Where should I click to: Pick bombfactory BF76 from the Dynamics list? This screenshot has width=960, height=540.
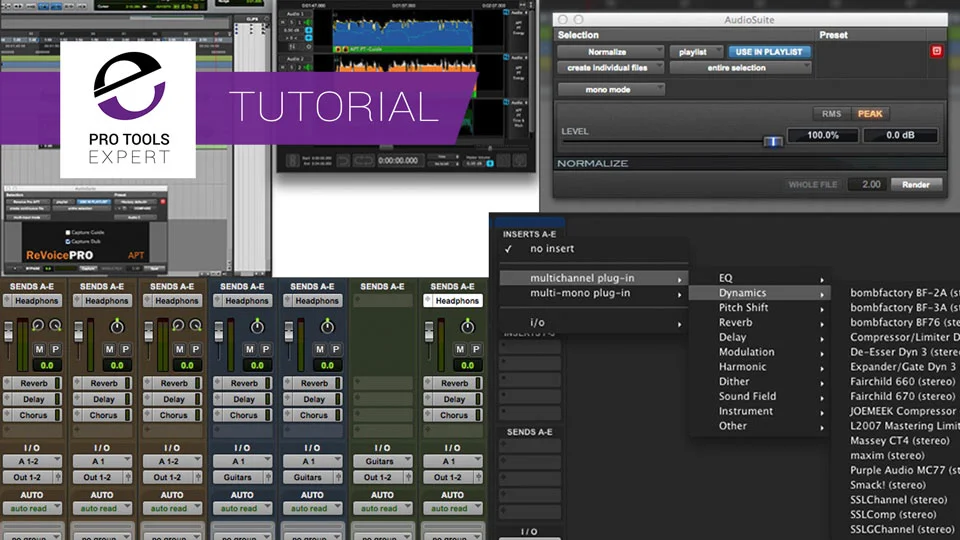pyautogui.click(x=904, y=322)
